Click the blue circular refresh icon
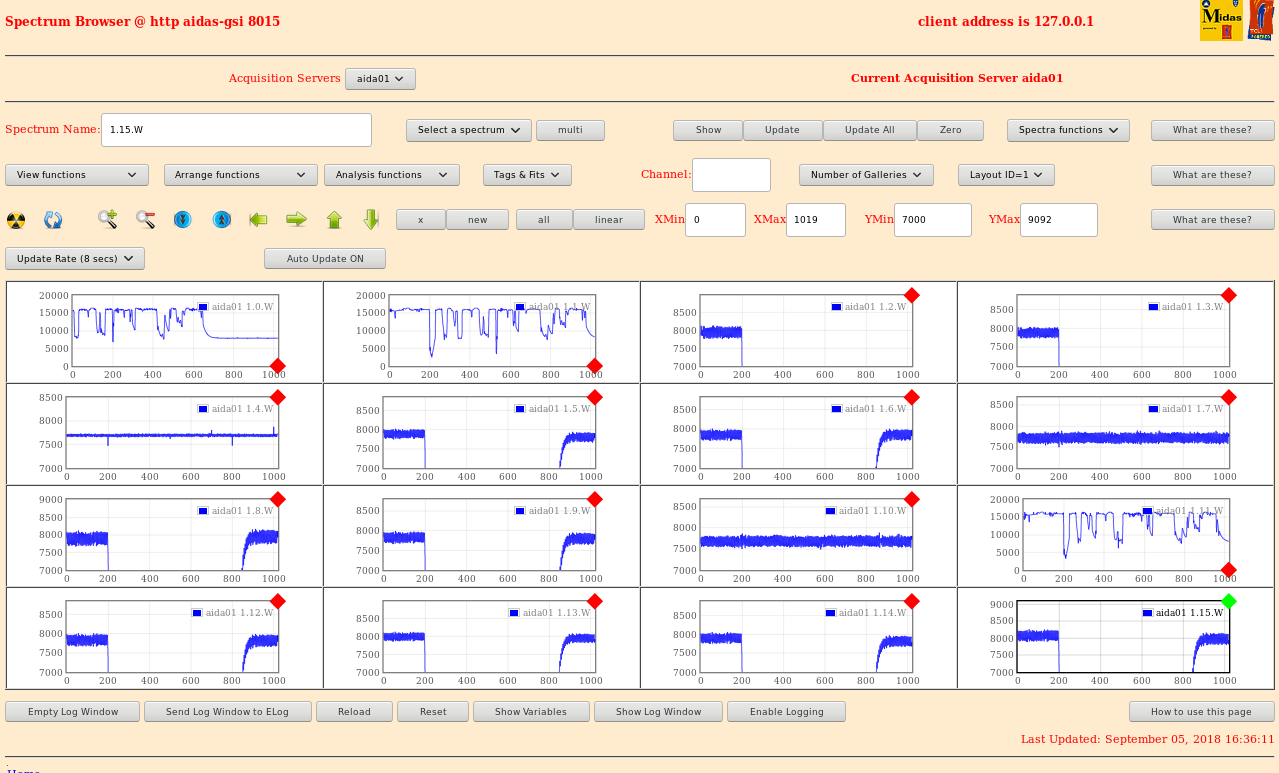 [x=53, y=220]
